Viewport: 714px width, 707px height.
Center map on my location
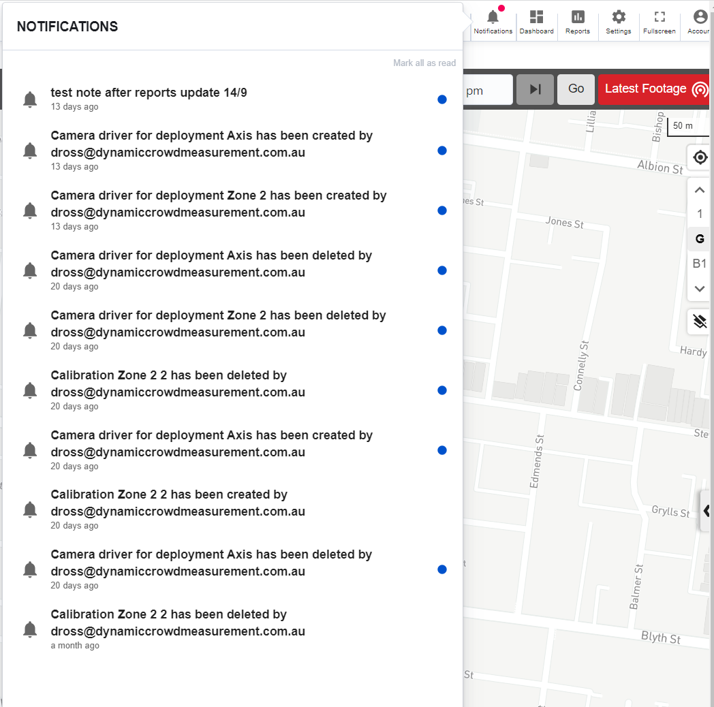click(x=700, y=158)
